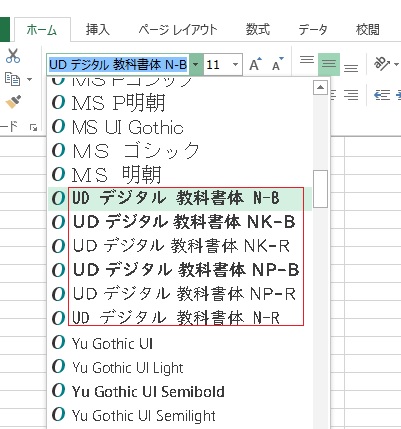This screenshot has width=401, height=429.
Task: Choose the Yu Gothic UI Light font
Action: [x=180, y=368]
